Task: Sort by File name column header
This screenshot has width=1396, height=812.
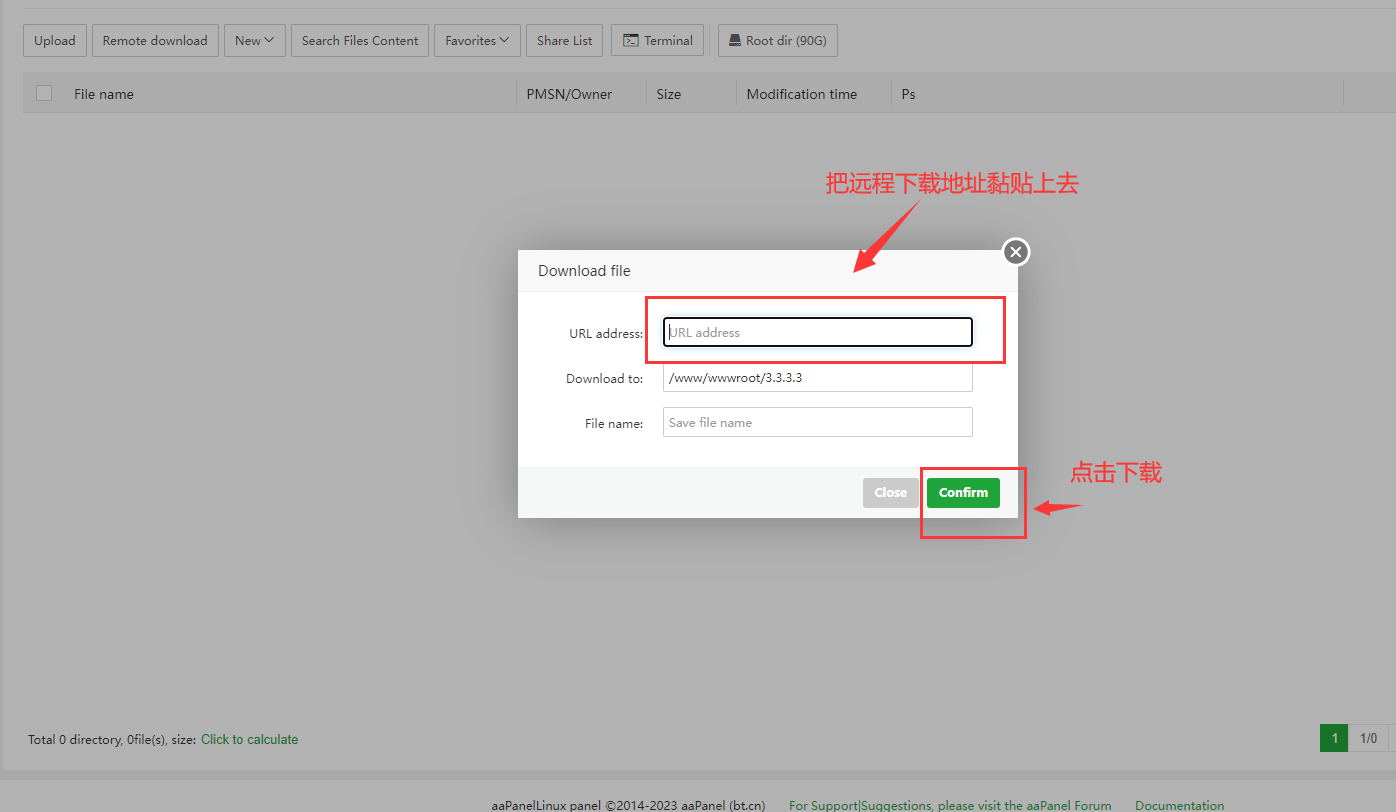Action: [104, 94]
